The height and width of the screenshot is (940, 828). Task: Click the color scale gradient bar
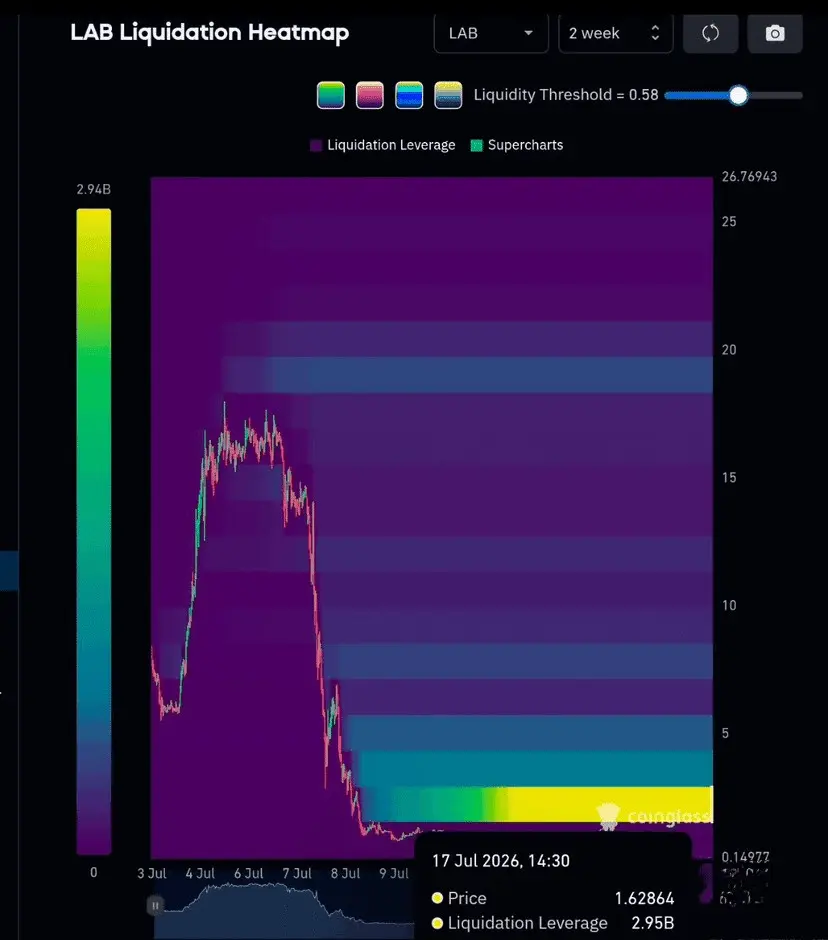(x=94, y=531)
